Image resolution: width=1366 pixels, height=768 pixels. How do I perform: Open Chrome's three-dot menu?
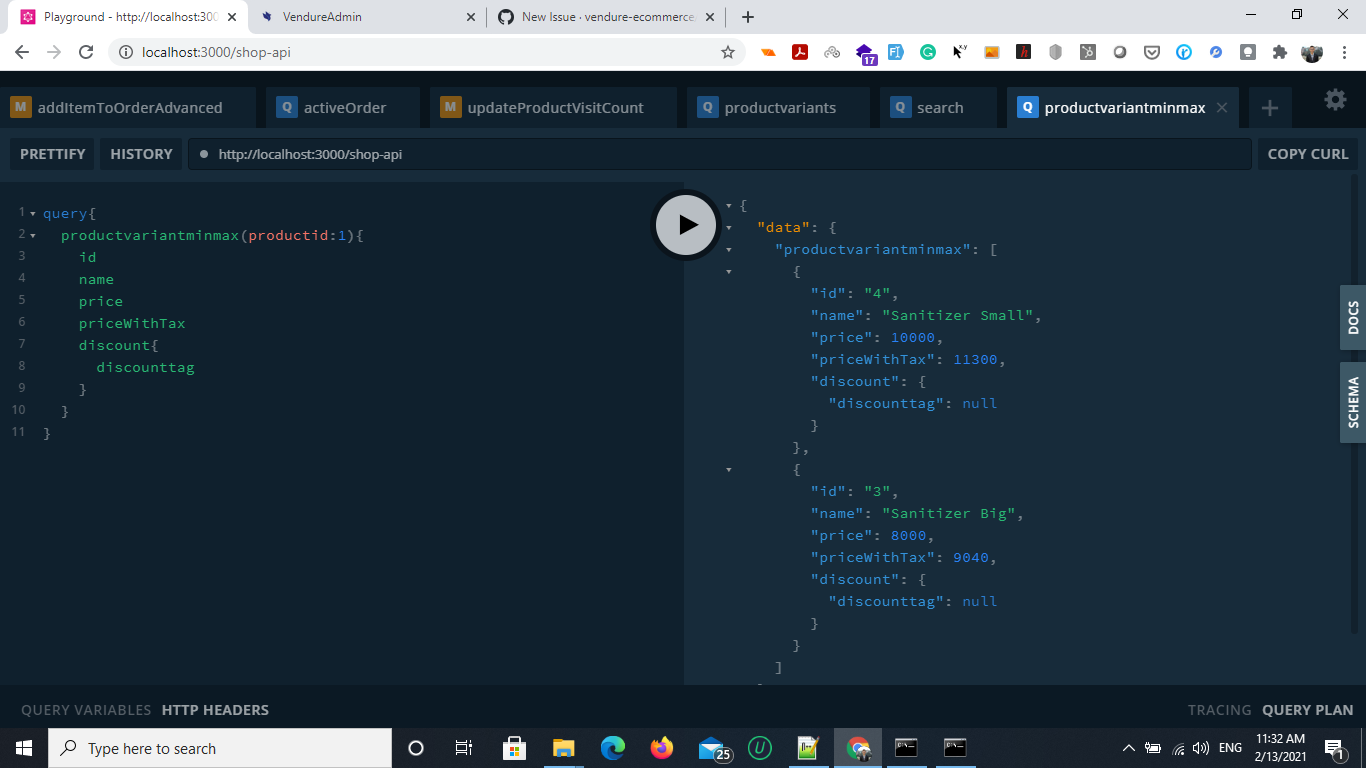tap(1343, 51)
